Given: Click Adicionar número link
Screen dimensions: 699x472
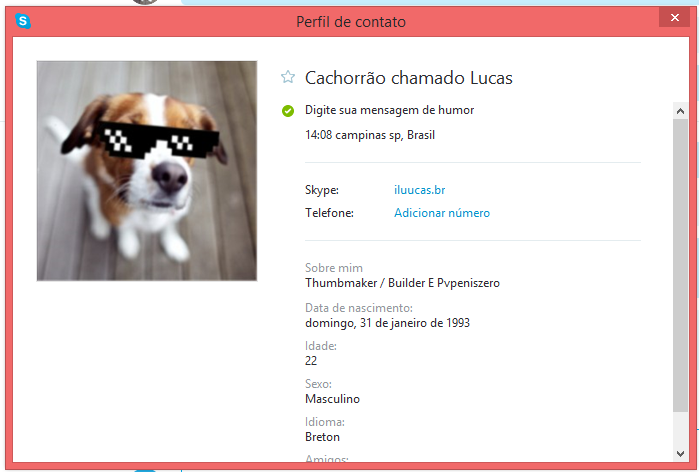Looking at the screenshot, I should click(442, 213).
